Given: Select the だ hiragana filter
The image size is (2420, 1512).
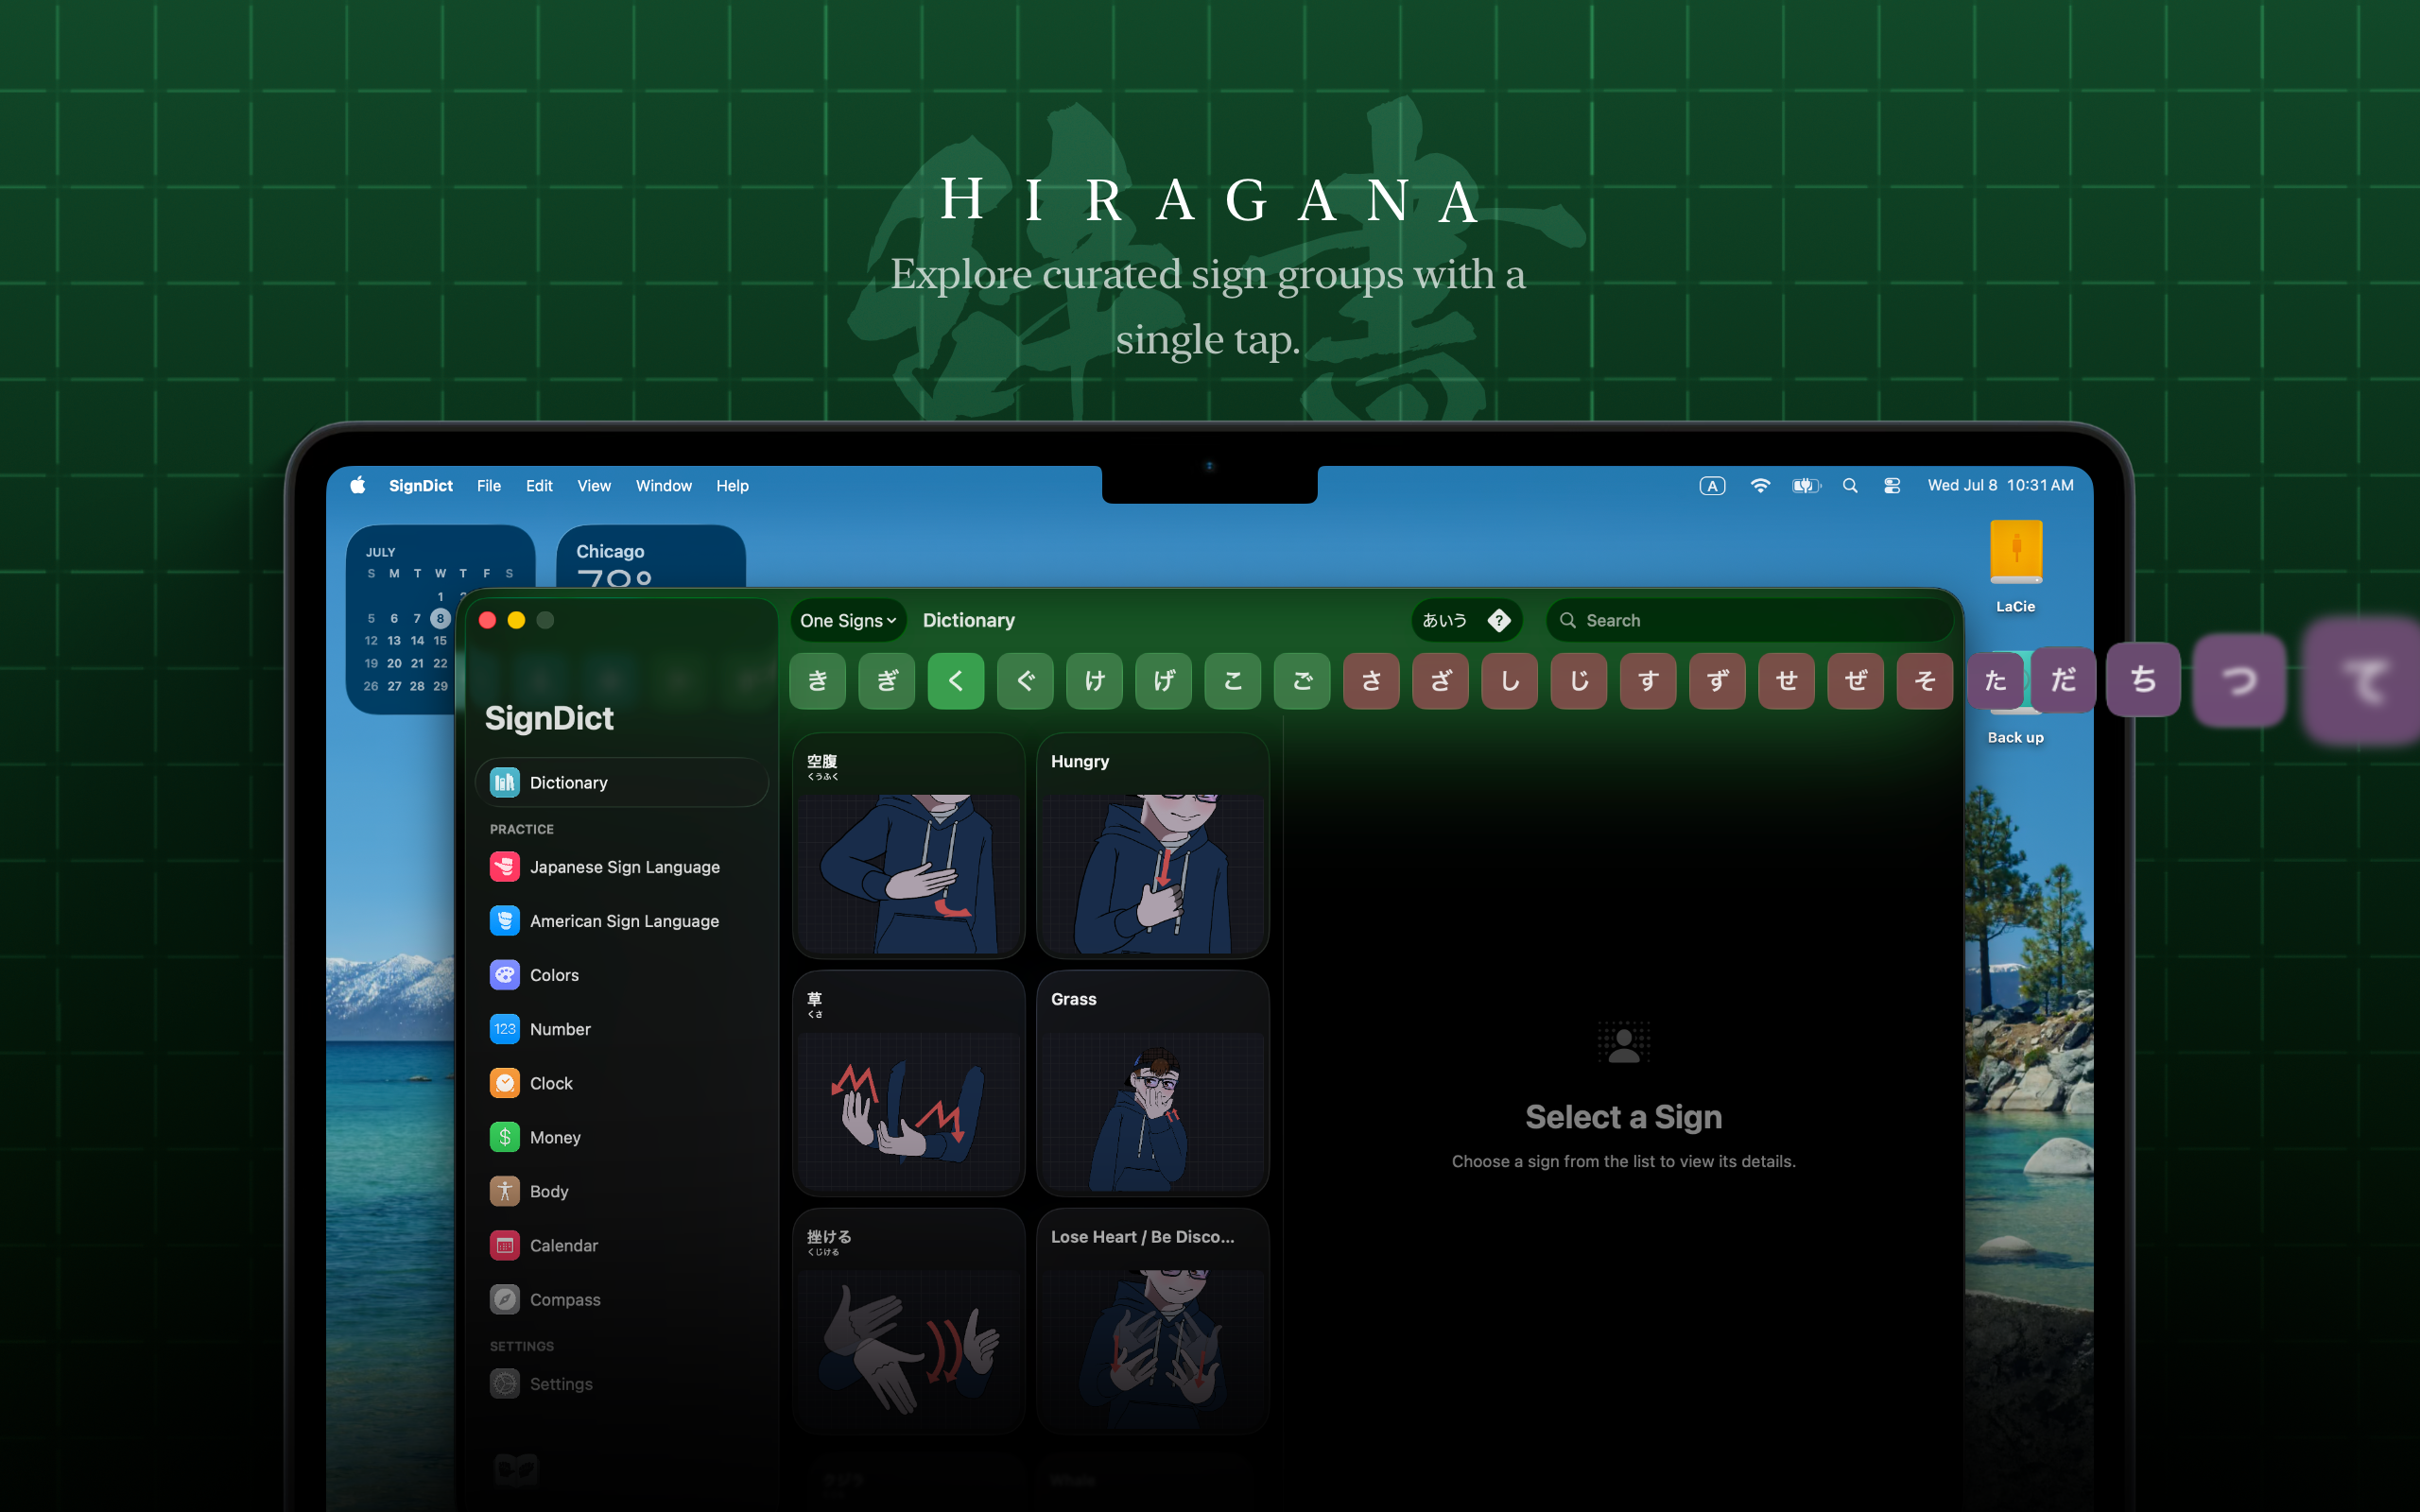Looking at the screenshot, I should tap(2064, 680).
